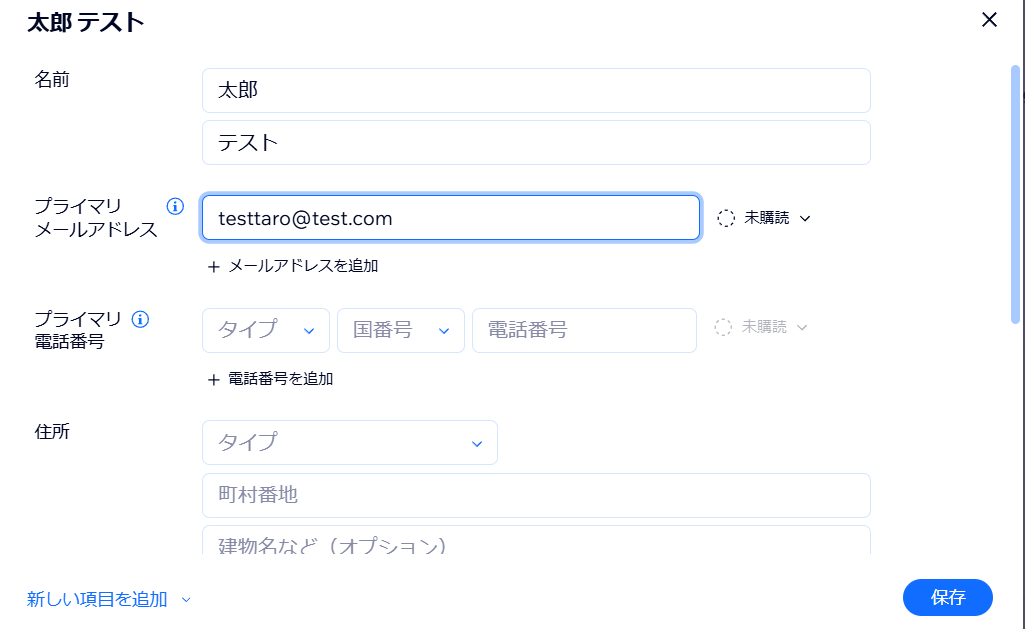Click the plus icon for 電話番号を追加
1025x629 pixels.
tap(213, 380)
